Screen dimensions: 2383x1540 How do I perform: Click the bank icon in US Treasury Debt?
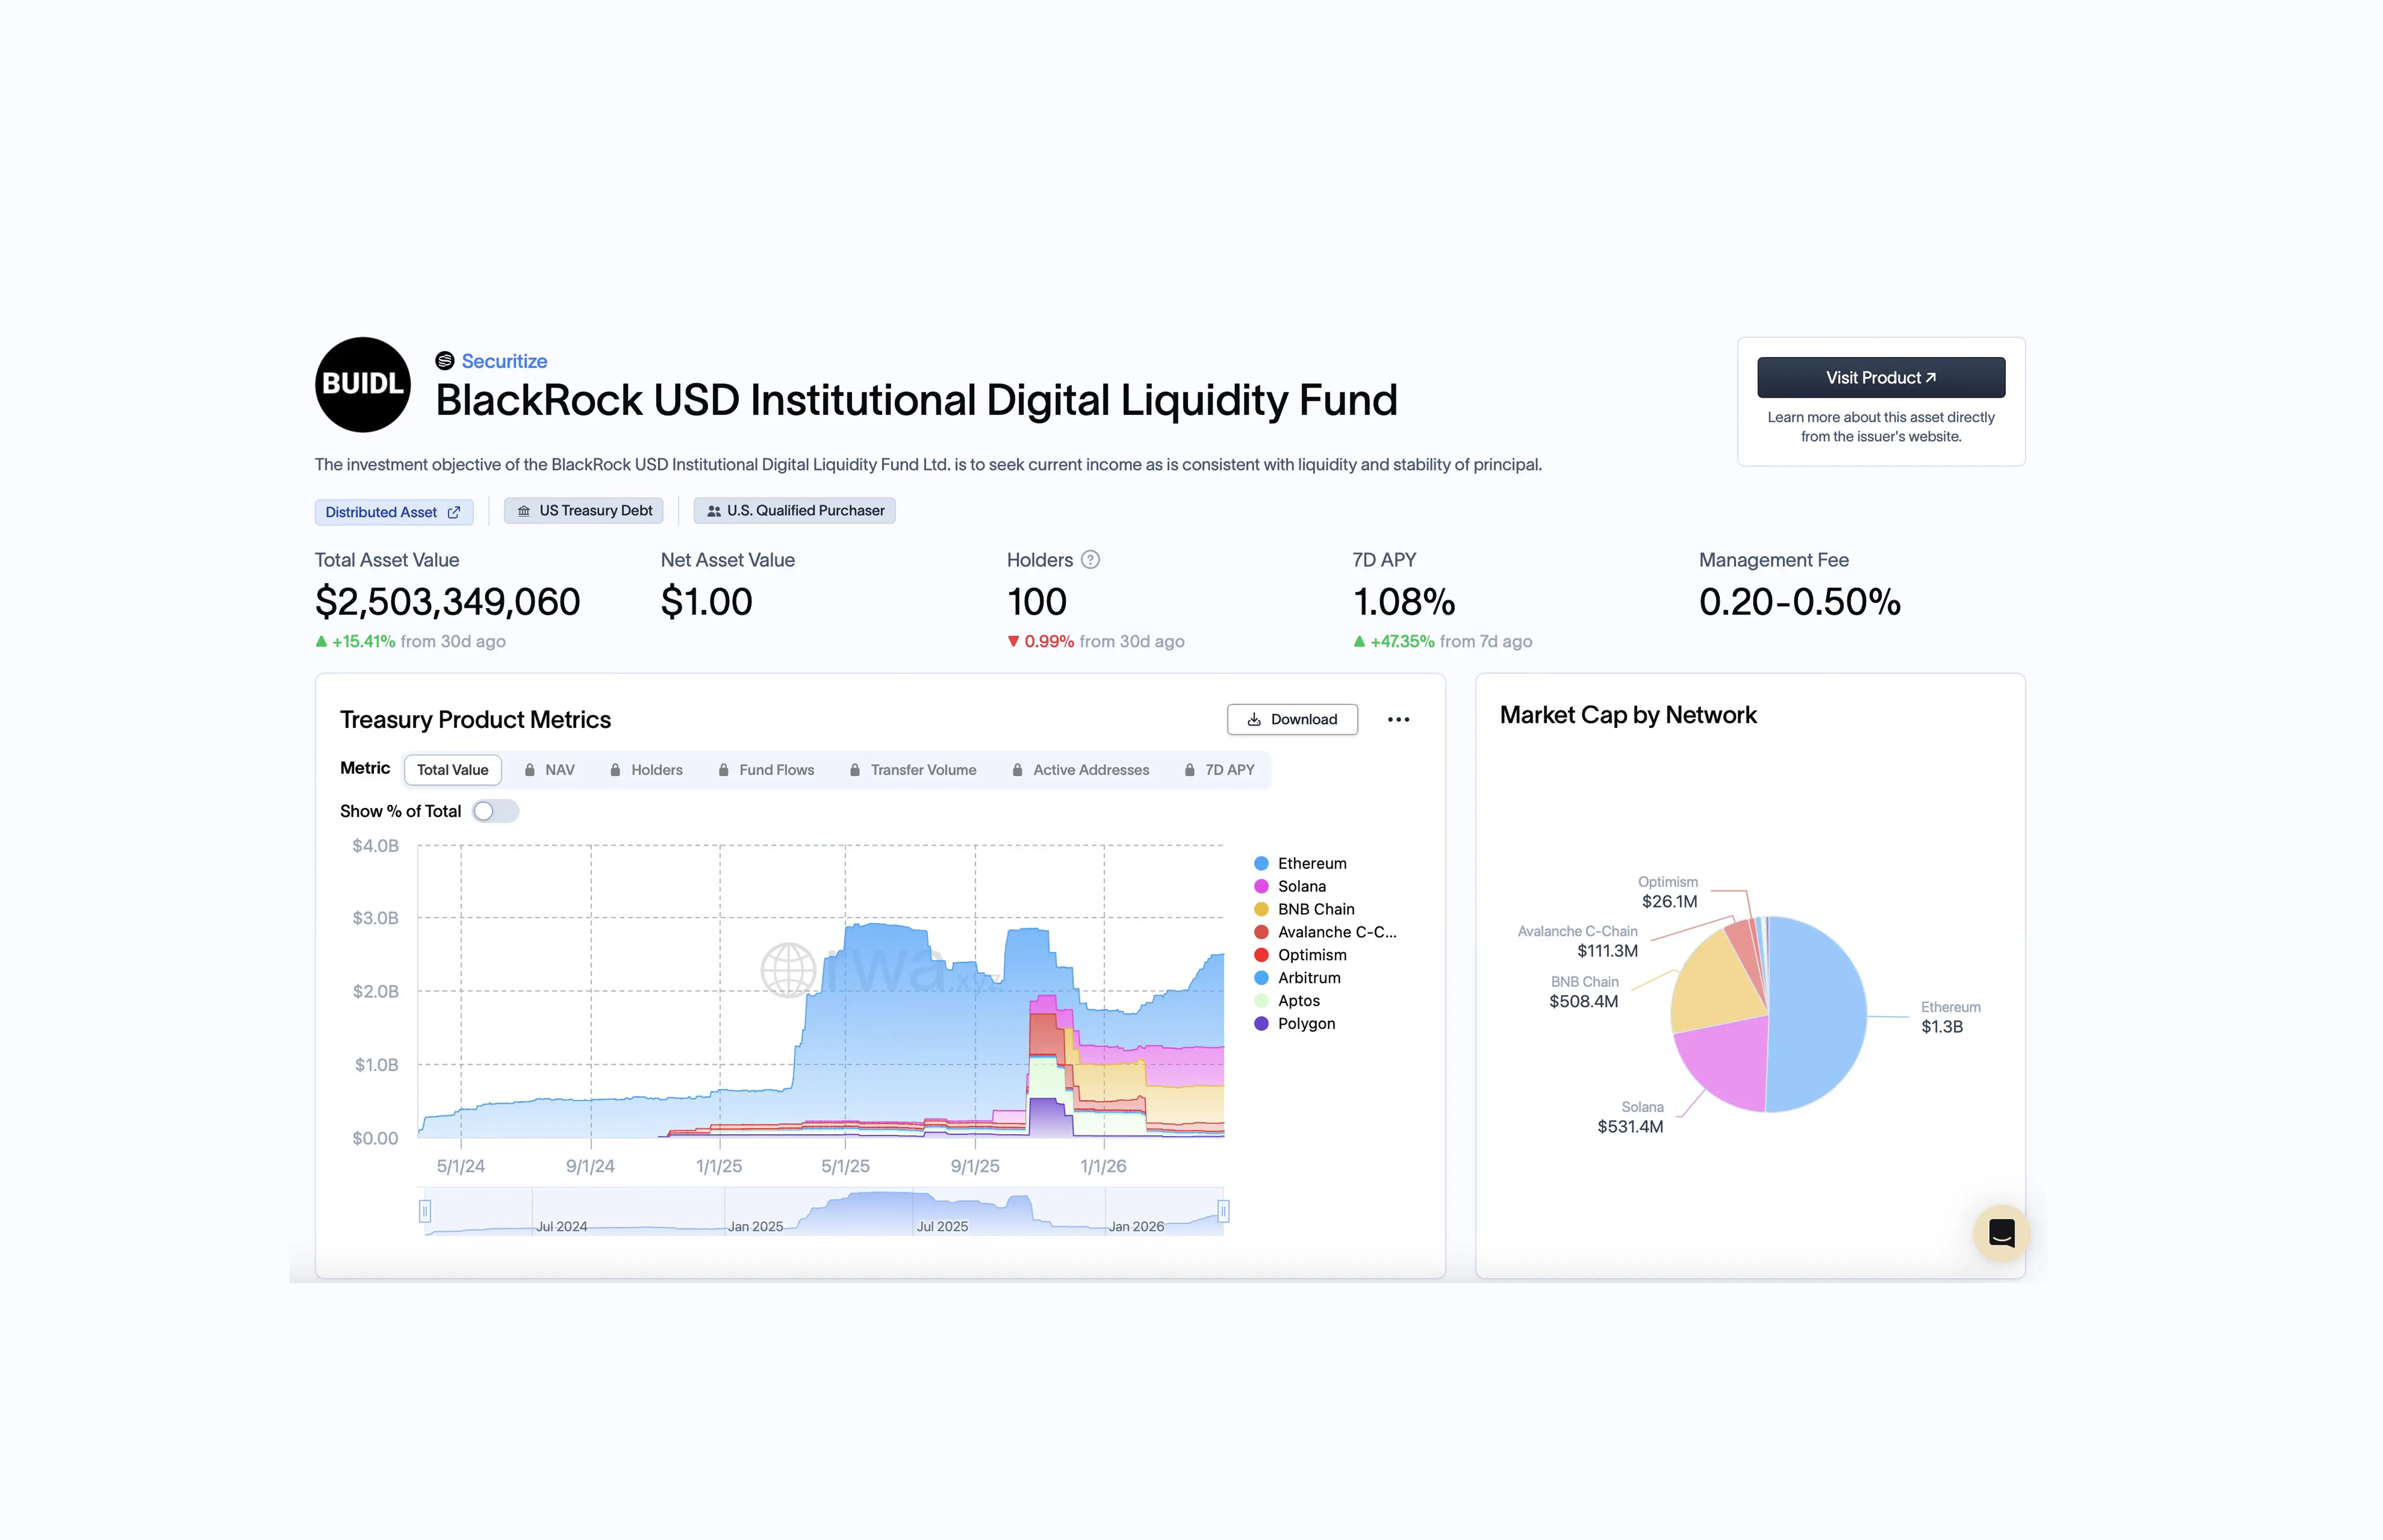coord(524,511)
